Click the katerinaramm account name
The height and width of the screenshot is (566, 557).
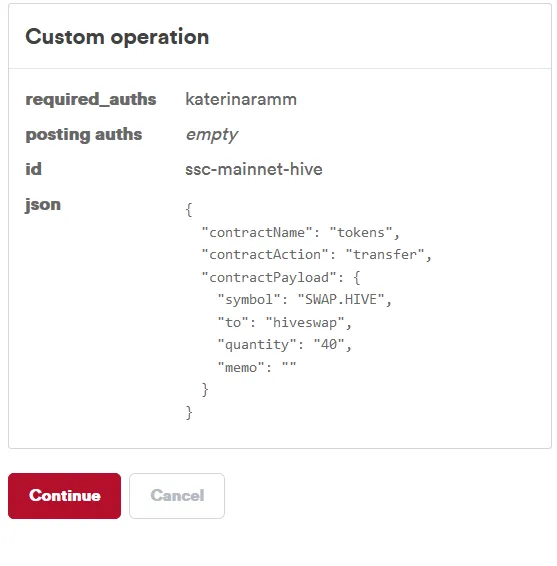[x=241, y=99]
